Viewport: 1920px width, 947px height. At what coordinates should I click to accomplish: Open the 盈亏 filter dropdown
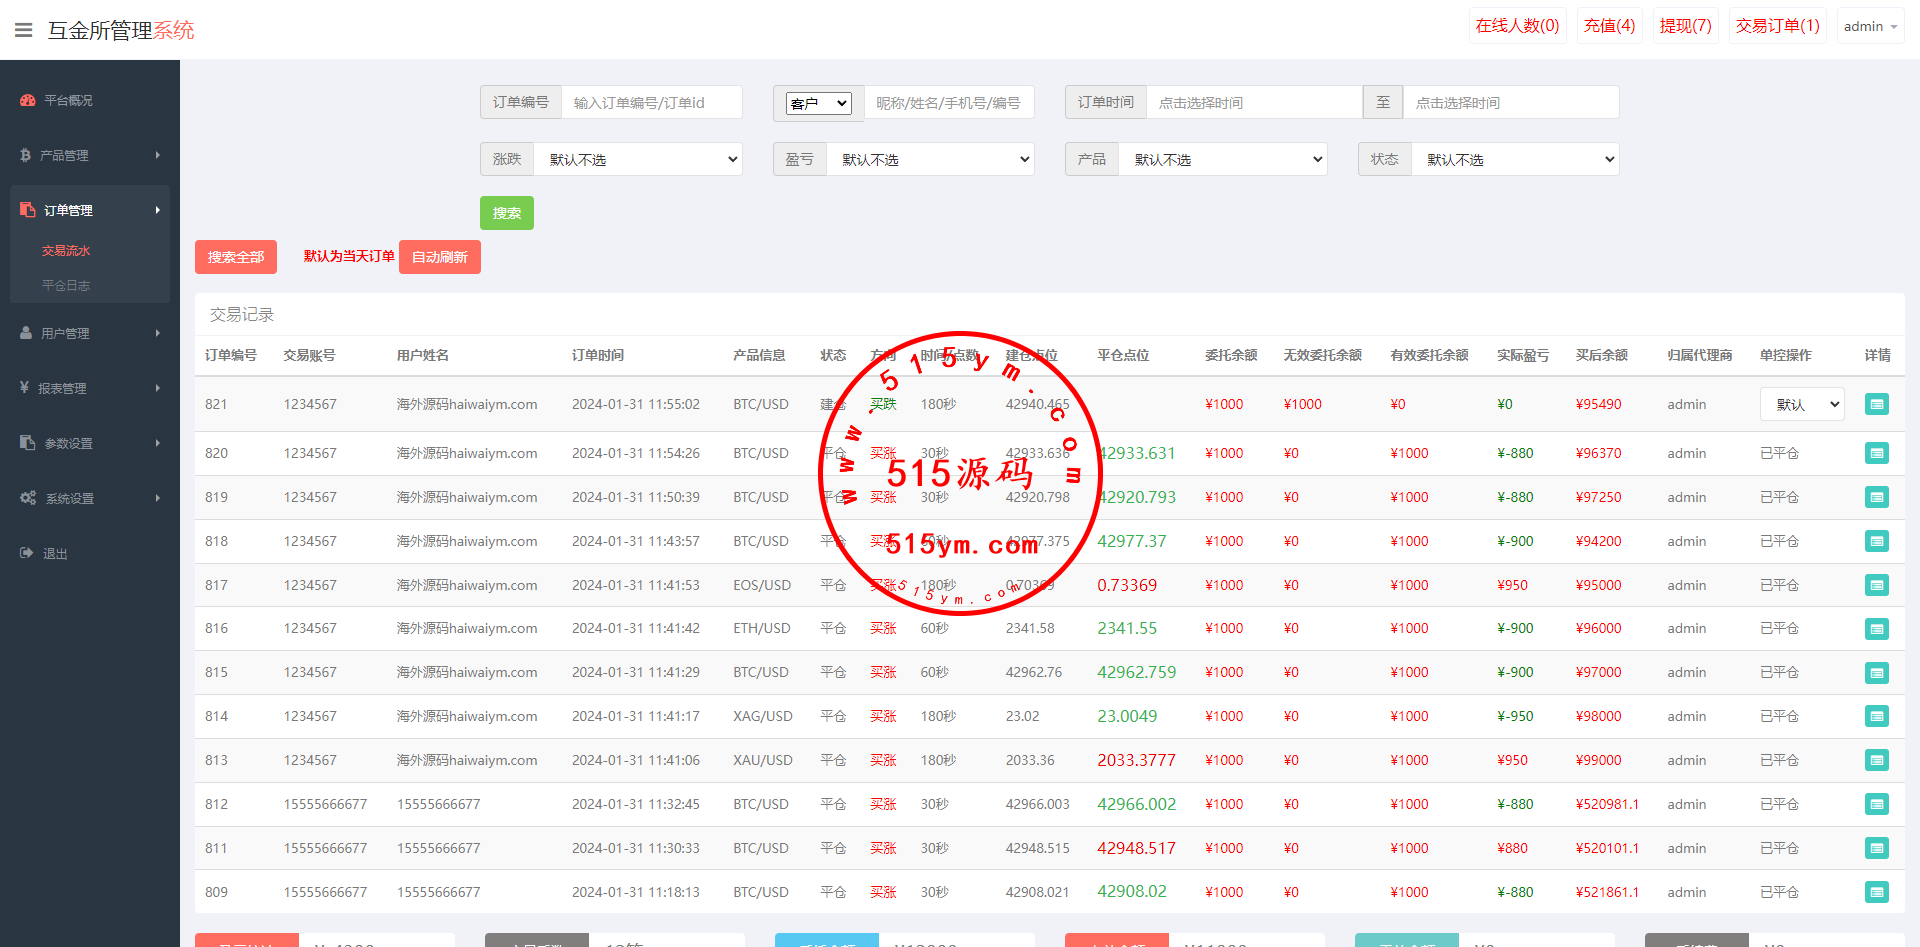pos(930,159)
